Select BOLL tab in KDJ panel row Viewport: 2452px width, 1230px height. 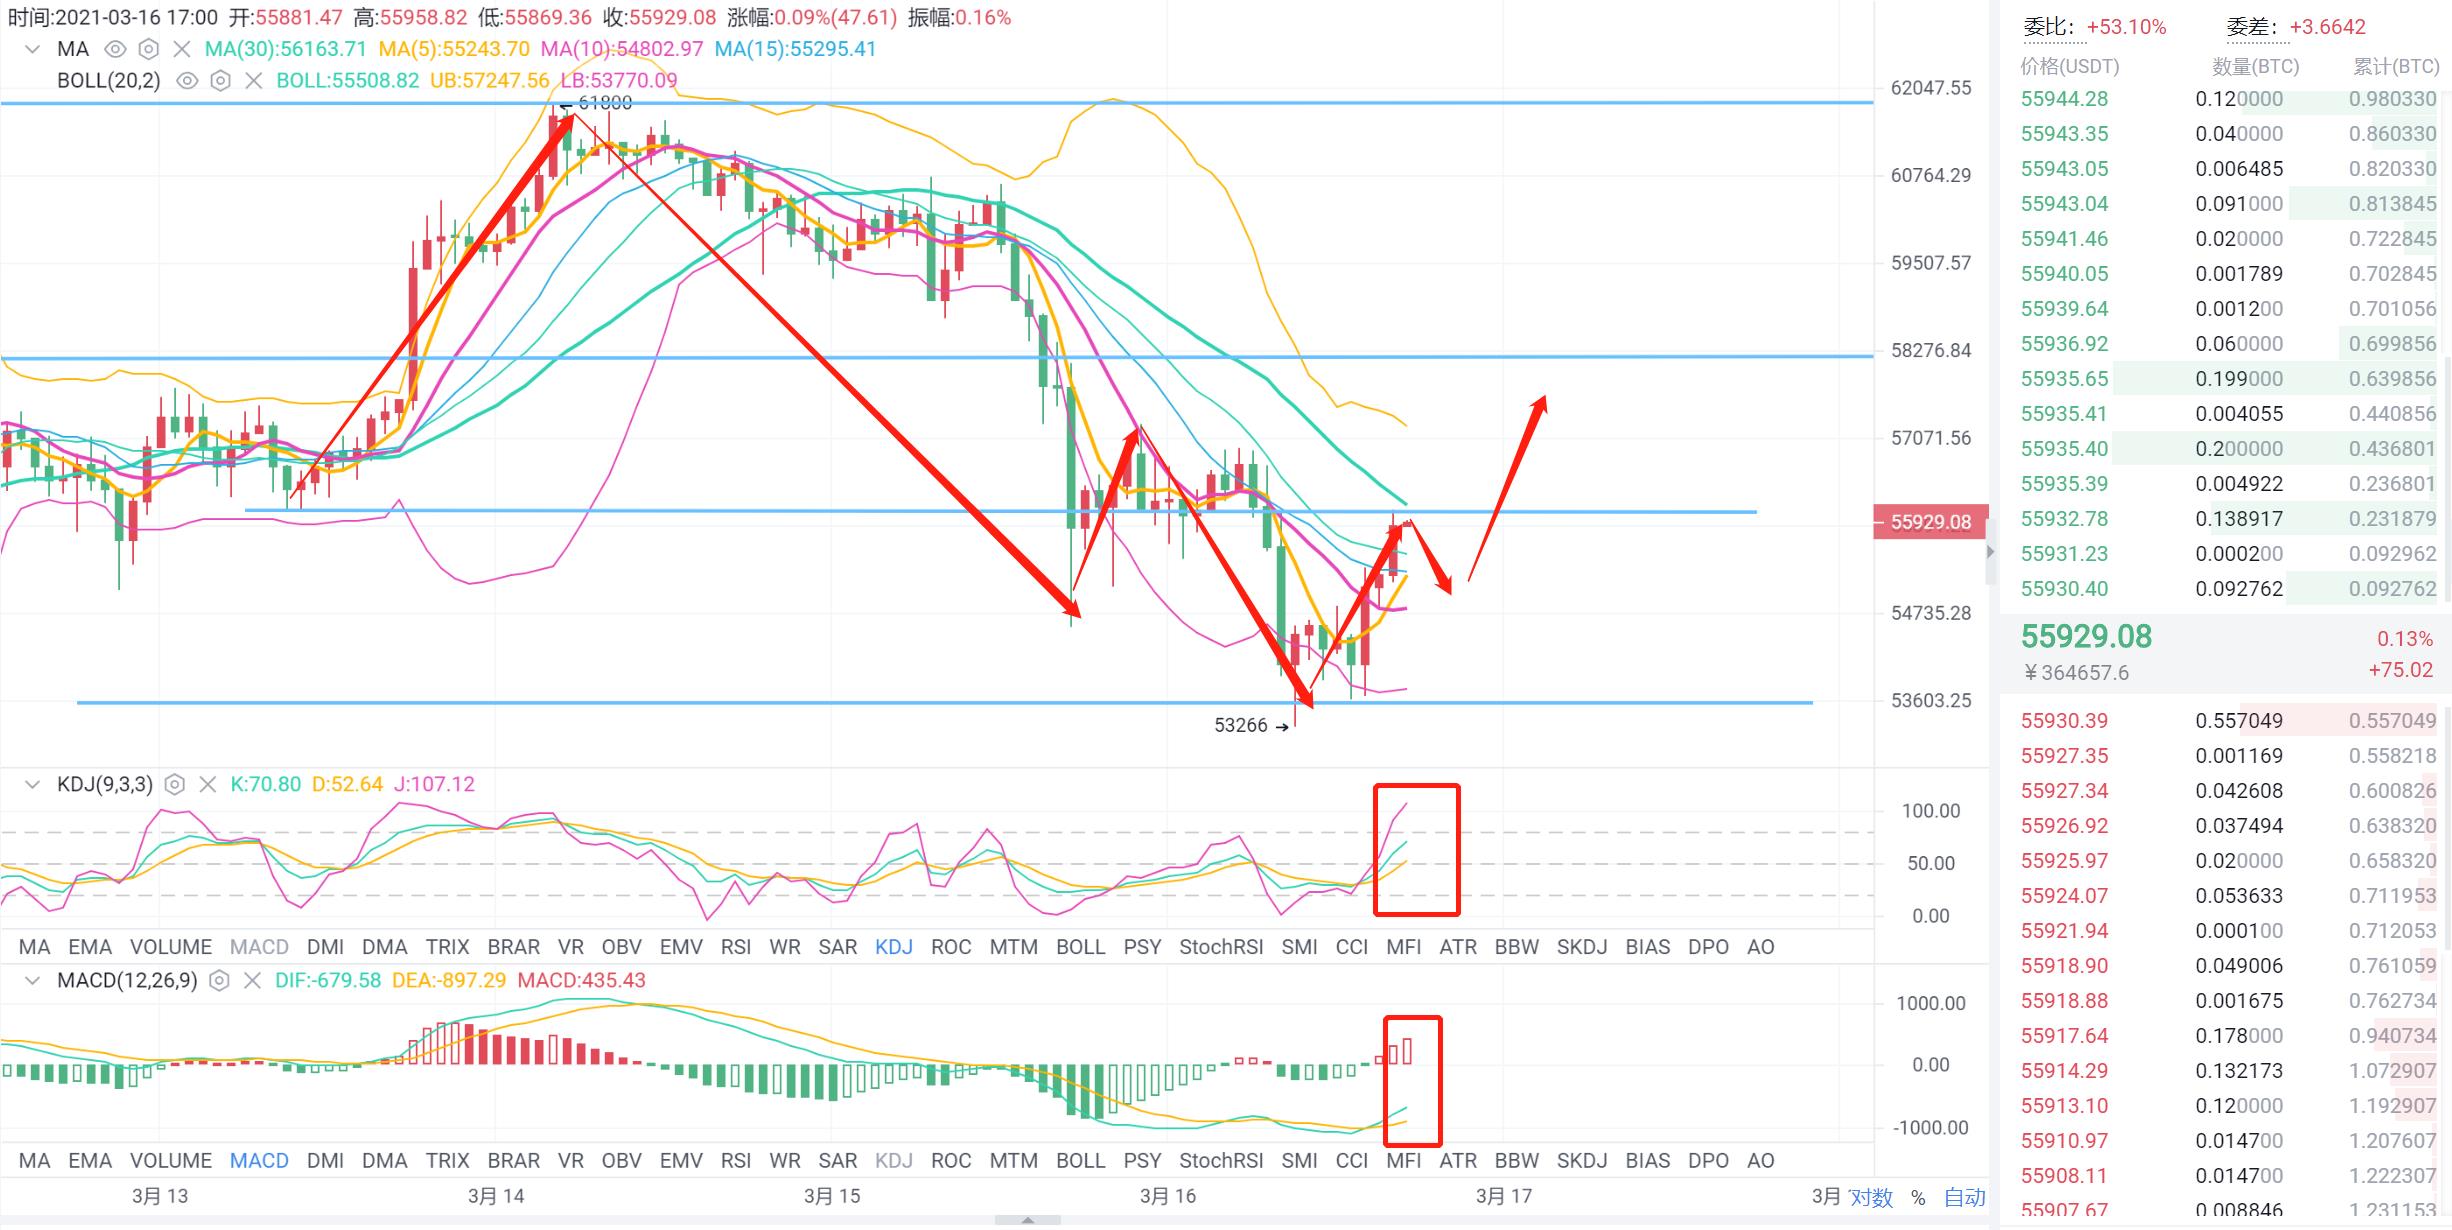[1081, 947]
